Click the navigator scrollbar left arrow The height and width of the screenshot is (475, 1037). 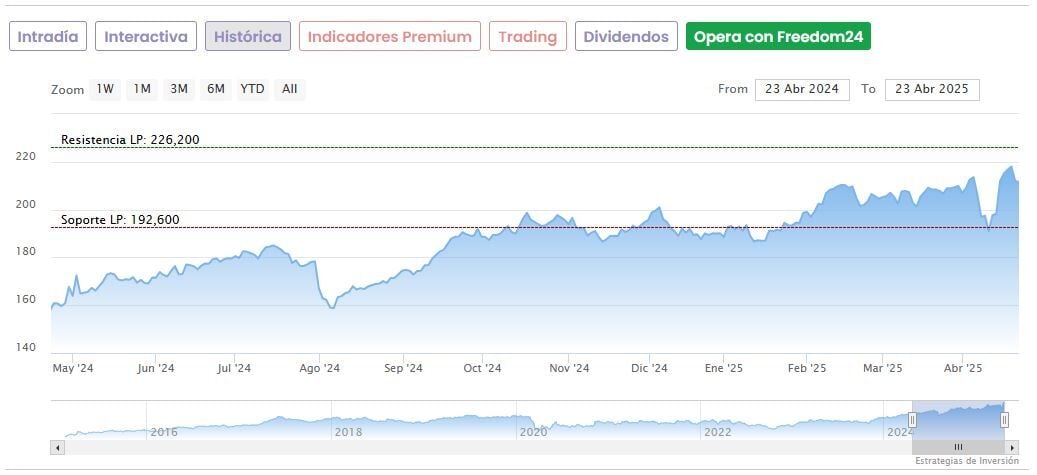[x=57, y=447]
